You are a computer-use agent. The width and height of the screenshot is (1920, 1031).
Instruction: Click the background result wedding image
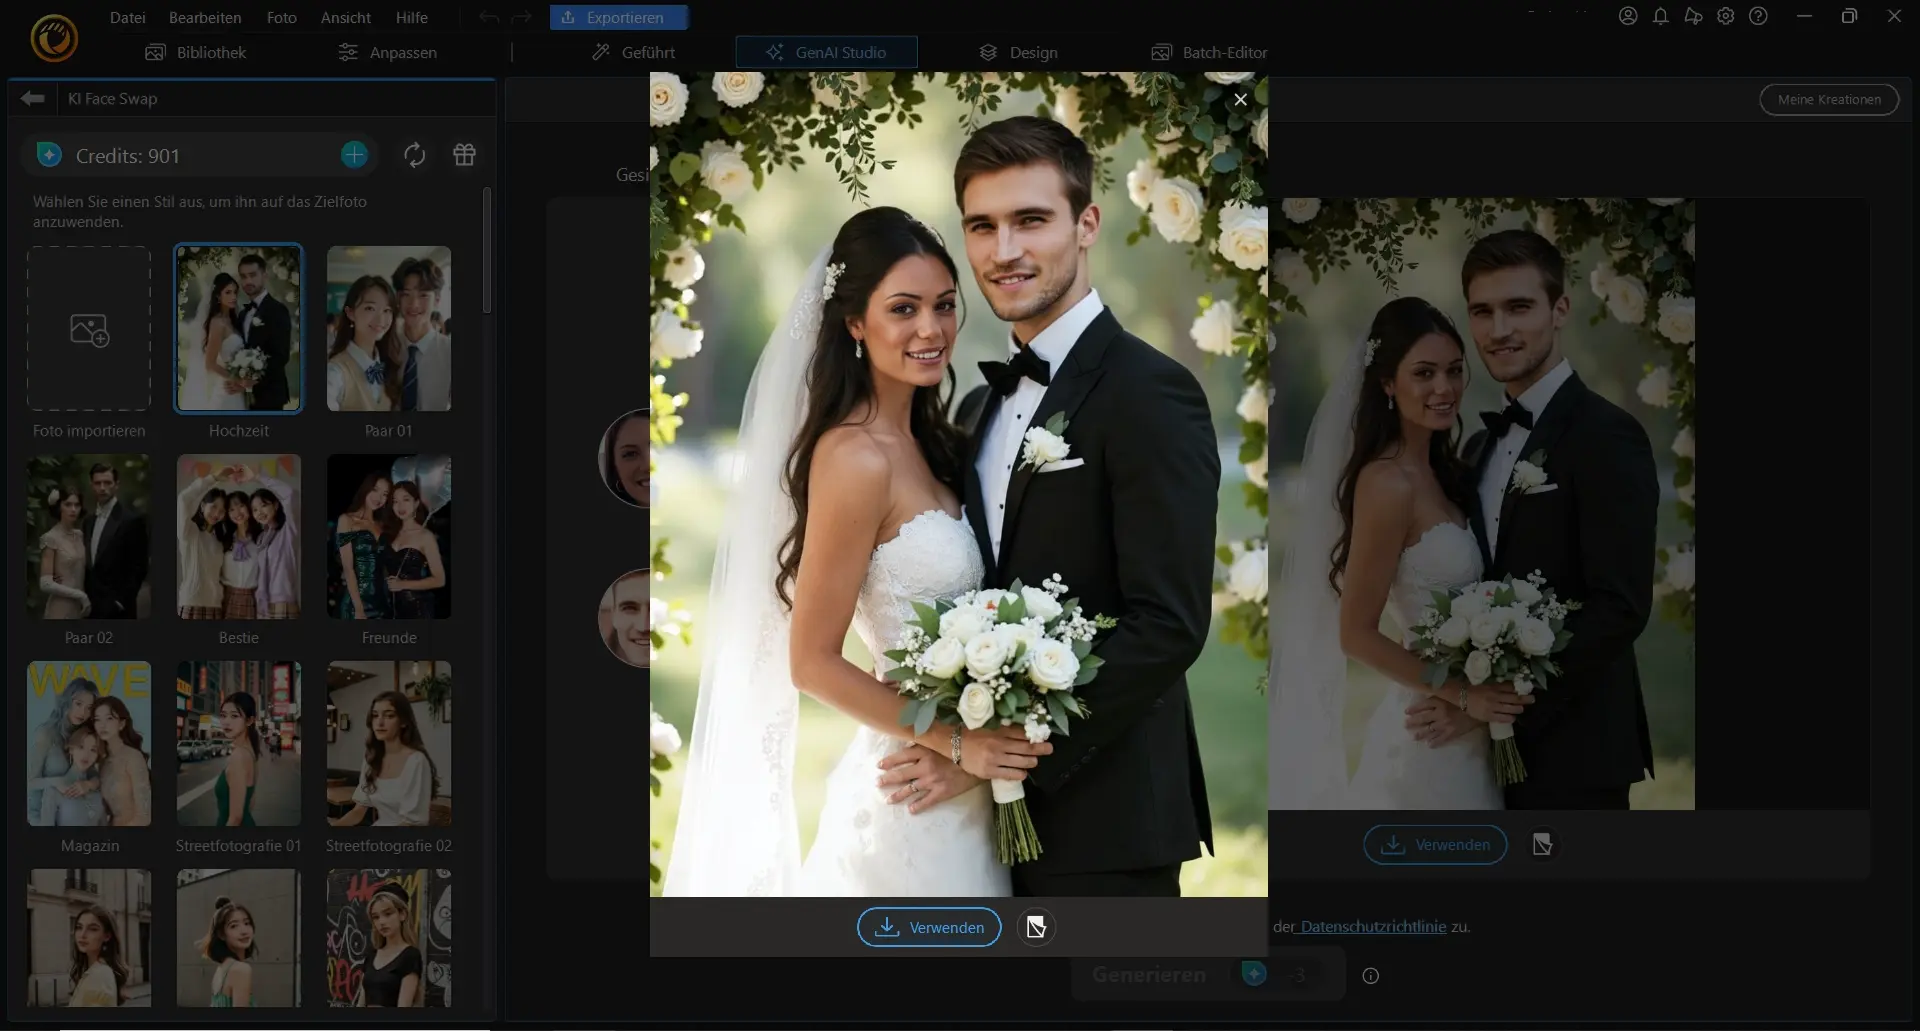(1481, 503)
